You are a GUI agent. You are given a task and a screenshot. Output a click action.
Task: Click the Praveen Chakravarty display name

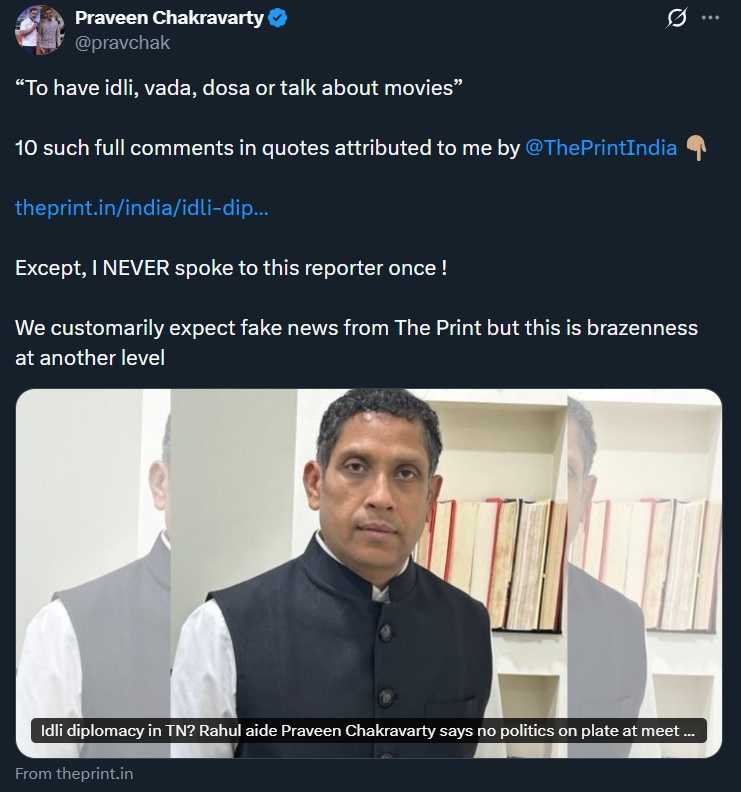click(170, 19)
